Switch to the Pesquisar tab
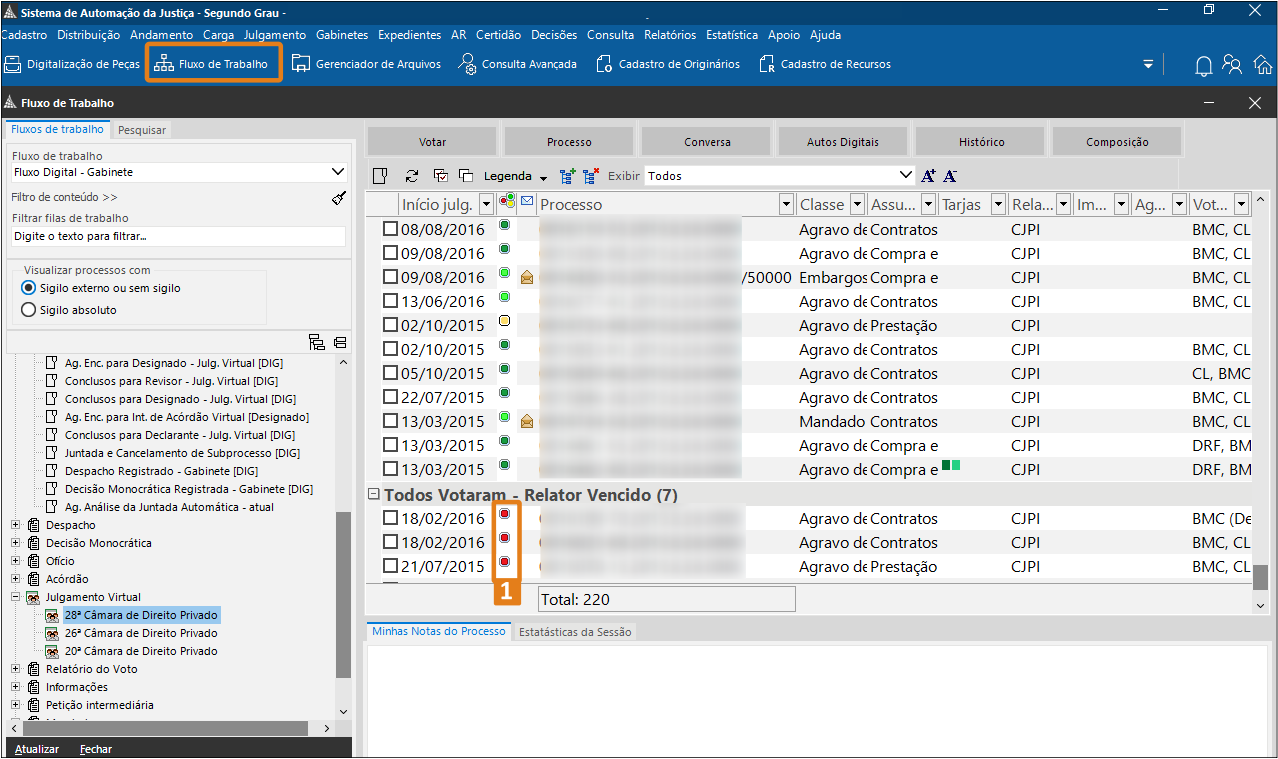Image resolution: width=1278 pixels, height=759 pixels. (142, 130)
